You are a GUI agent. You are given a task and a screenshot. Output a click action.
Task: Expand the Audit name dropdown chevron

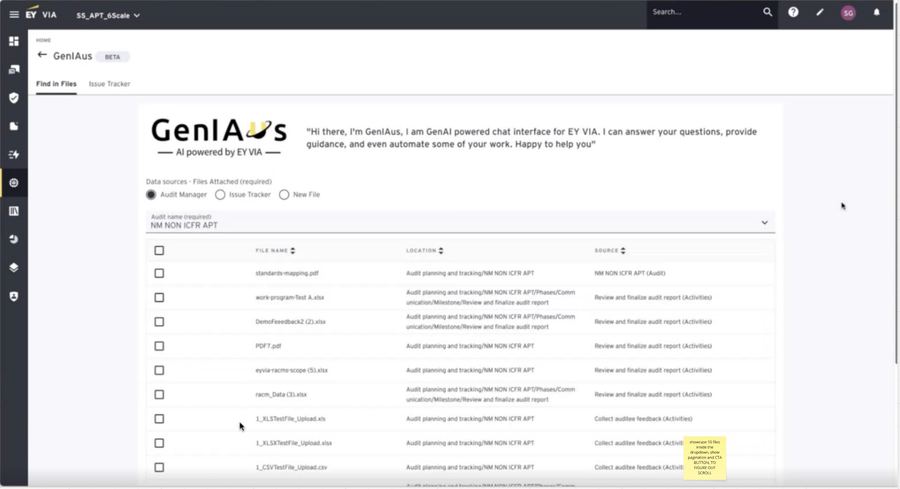[x=765, y=223]
